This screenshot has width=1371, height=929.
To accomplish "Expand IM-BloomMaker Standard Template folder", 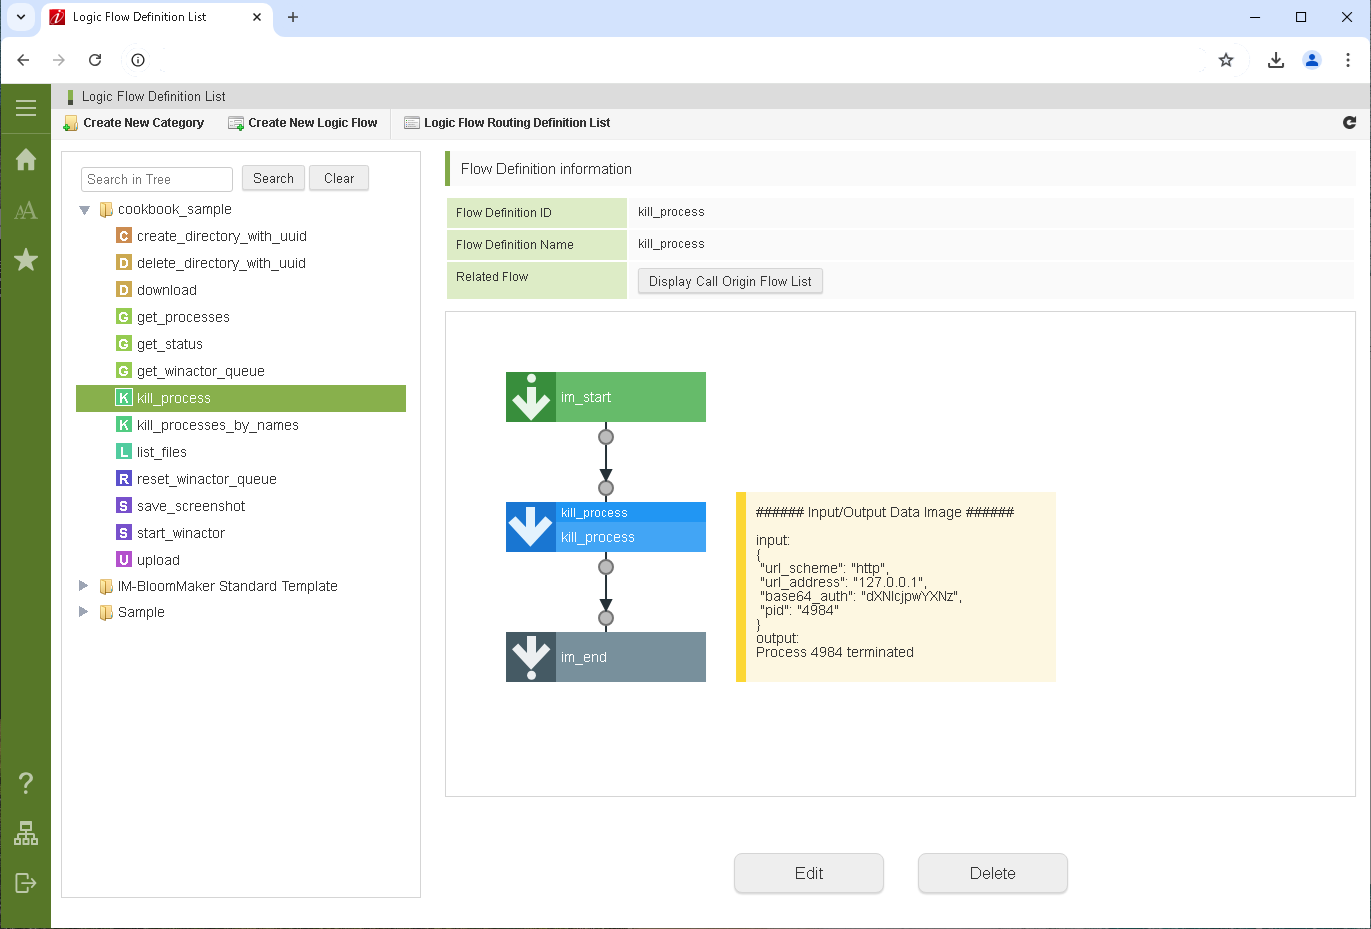I will click(x=84, y=586).
